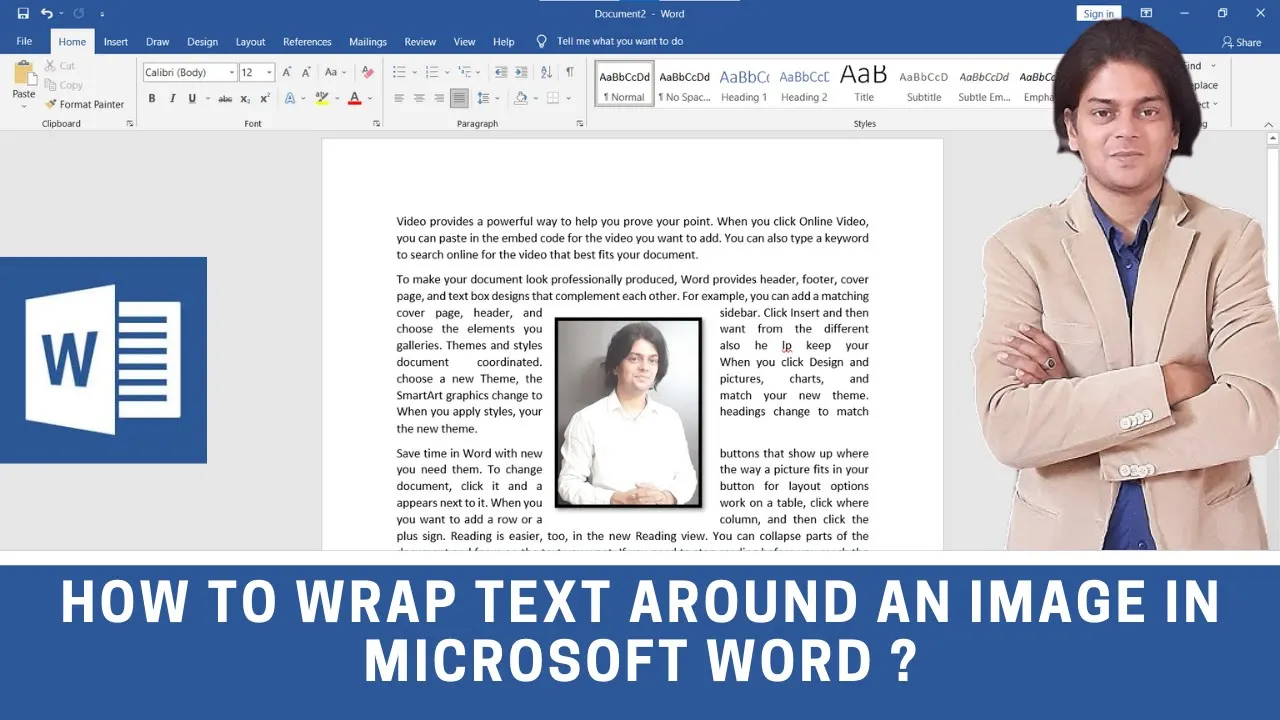1280x720 pixels.
Task: Toggle underline formatting
Action: click(192, 98)
